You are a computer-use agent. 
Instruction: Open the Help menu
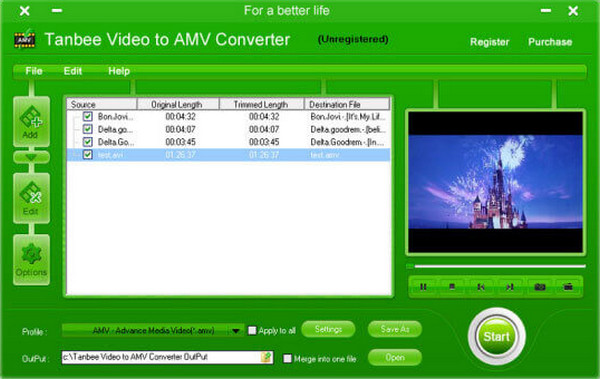pos(119,71)
